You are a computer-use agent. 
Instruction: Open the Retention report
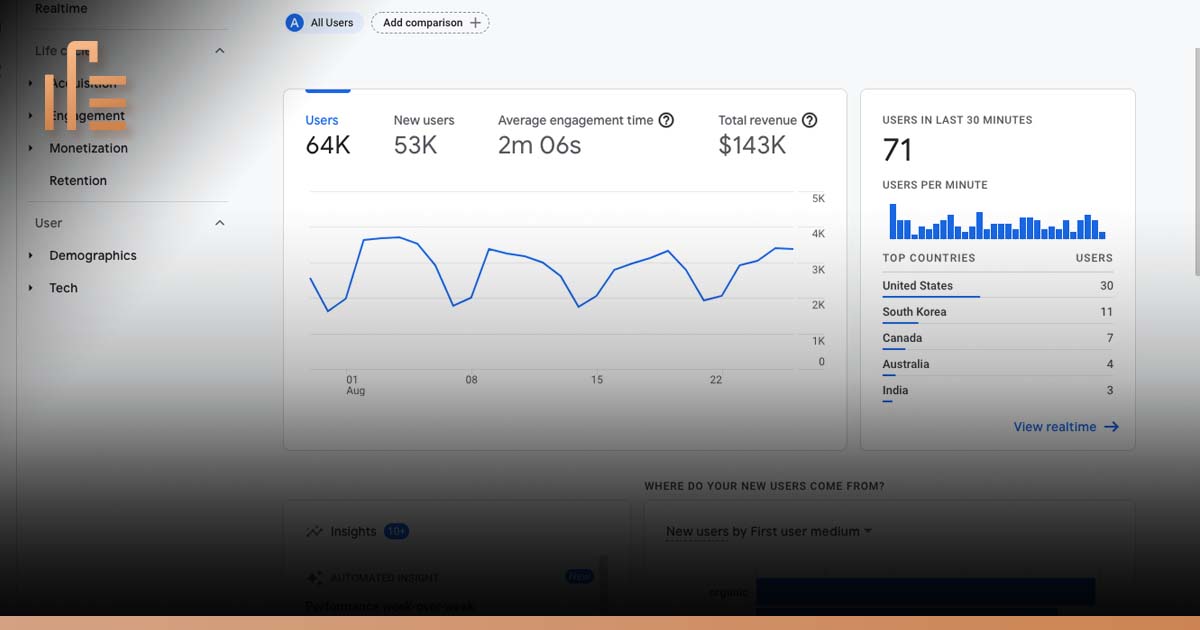tap(78, 181)
